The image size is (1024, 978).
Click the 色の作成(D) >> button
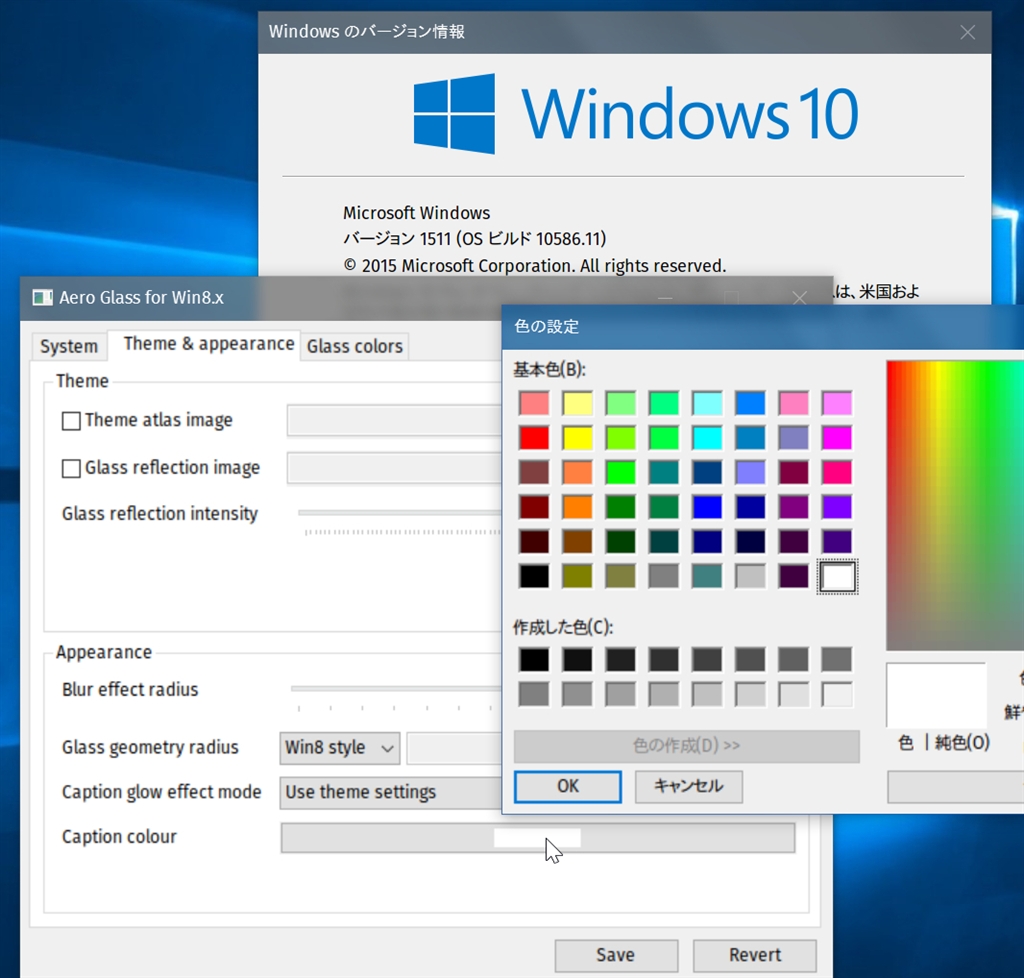click(x=686, y=746)
